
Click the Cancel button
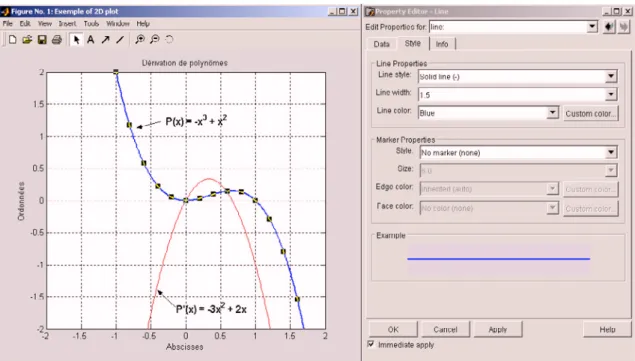pos(445,329)
